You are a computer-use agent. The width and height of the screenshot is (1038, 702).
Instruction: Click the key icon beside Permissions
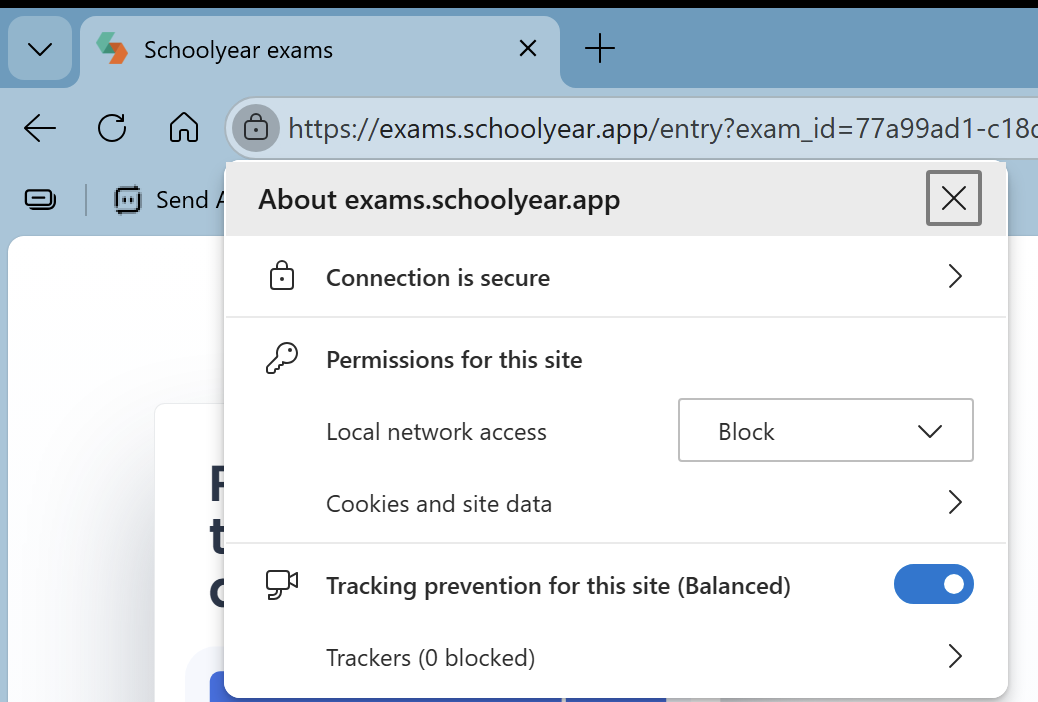(282, 359)
